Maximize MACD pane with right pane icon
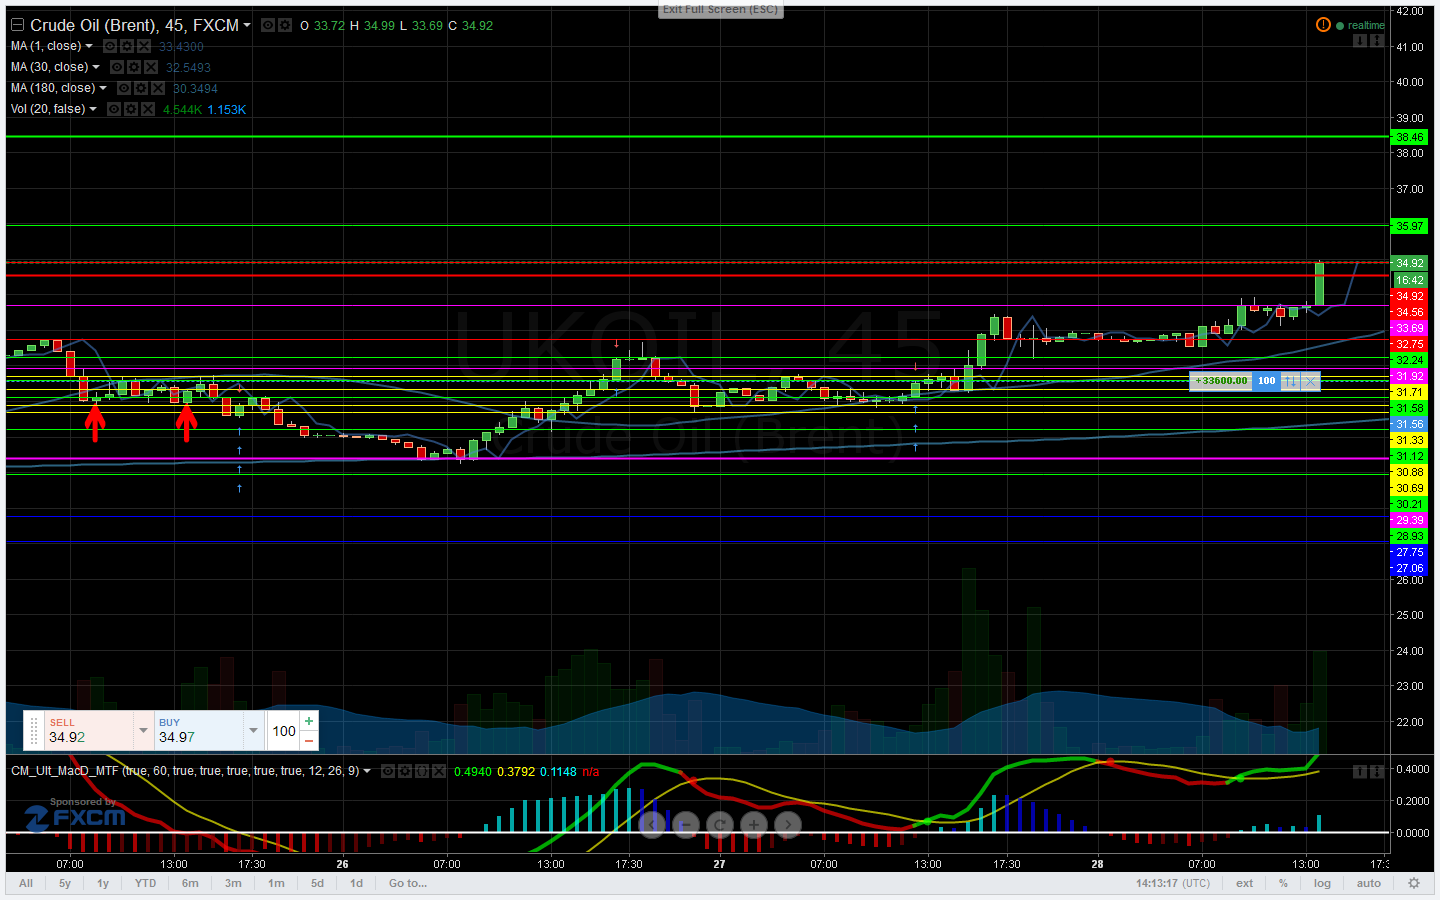The image size is (1440, 900). (1377, 771)
